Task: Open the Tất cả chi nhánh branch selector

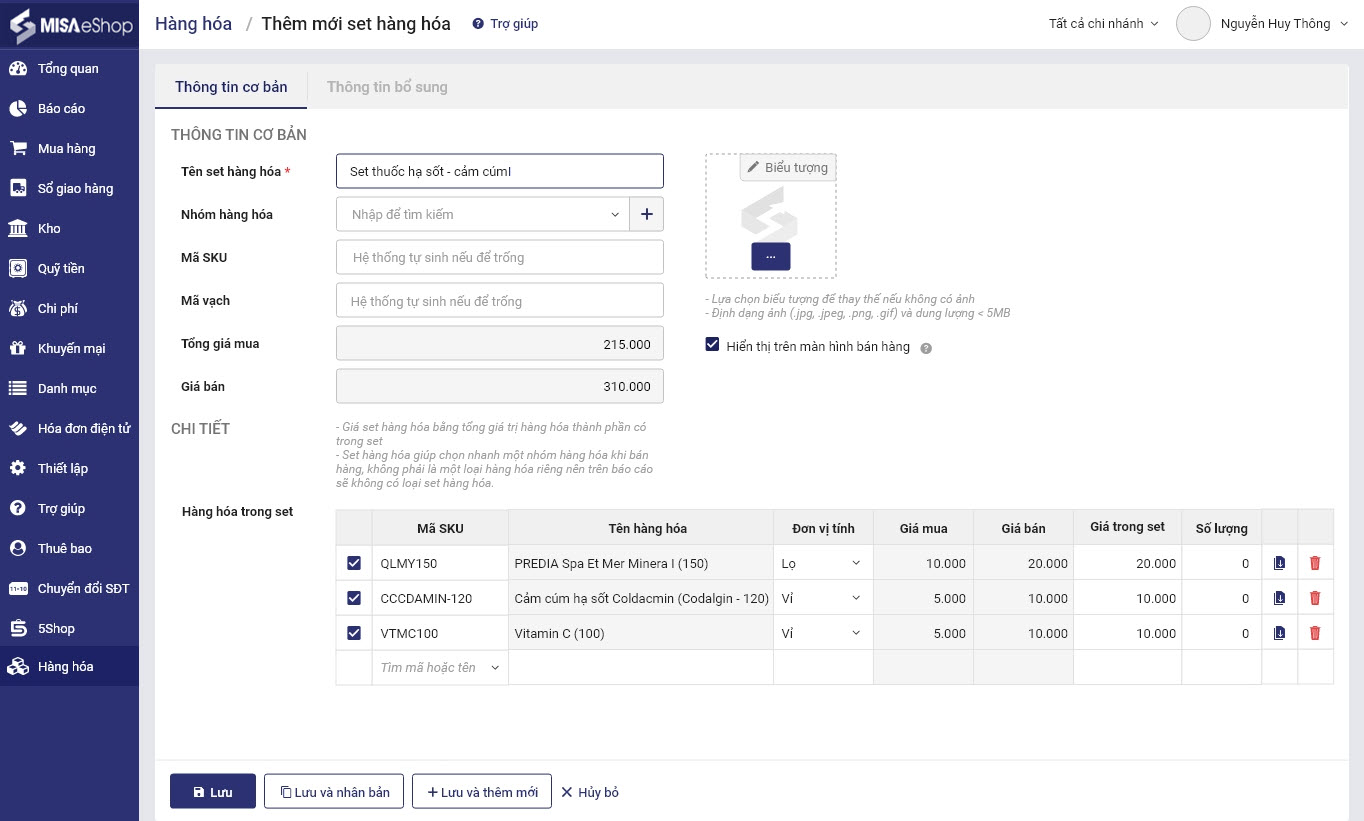Action: coord(1103,24)
